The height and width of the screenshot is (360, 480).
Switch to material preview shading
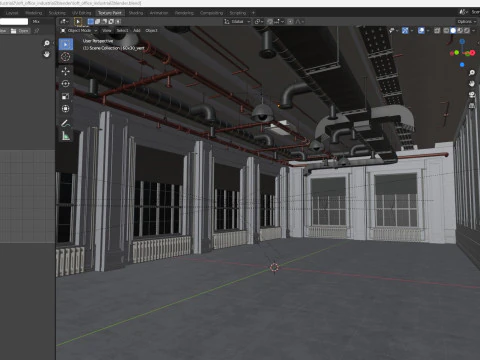(x=460, y=31)
